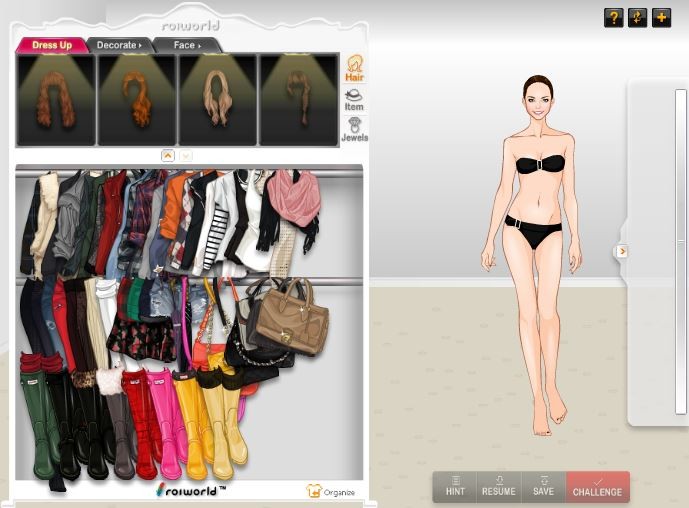Viewport: 689px width, 508px height.
Task: Expand the right side panel arrow
Action: point(622,251)
